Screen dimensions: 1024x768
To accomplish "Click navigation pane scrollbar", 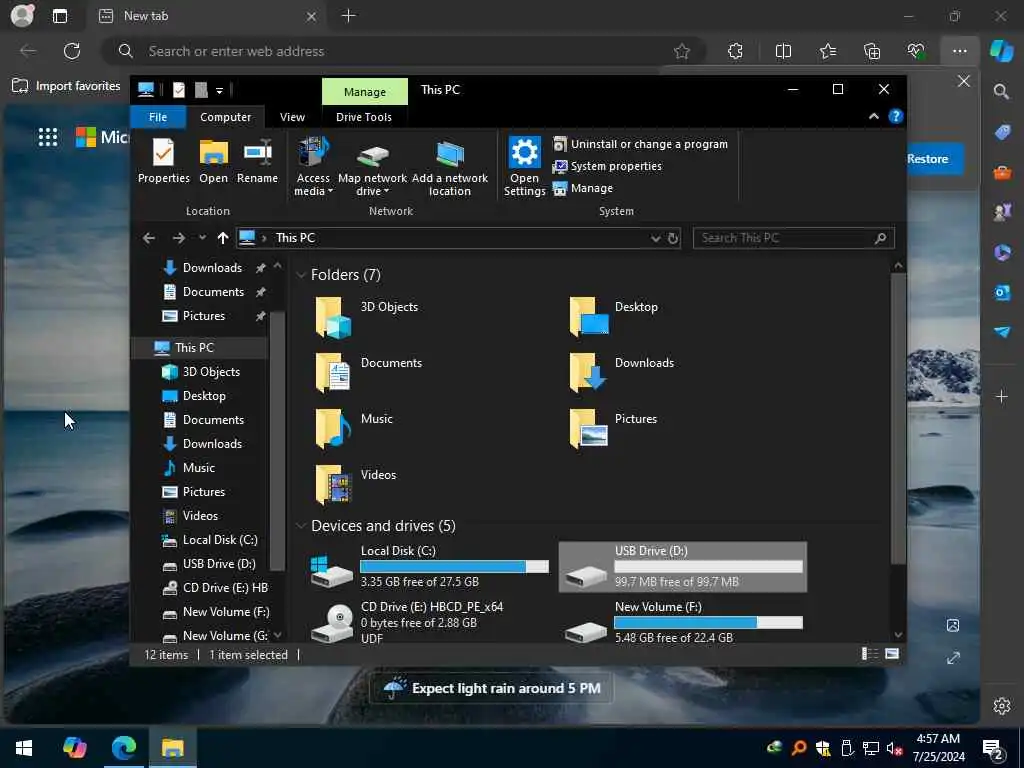I will tap(277, 441).
